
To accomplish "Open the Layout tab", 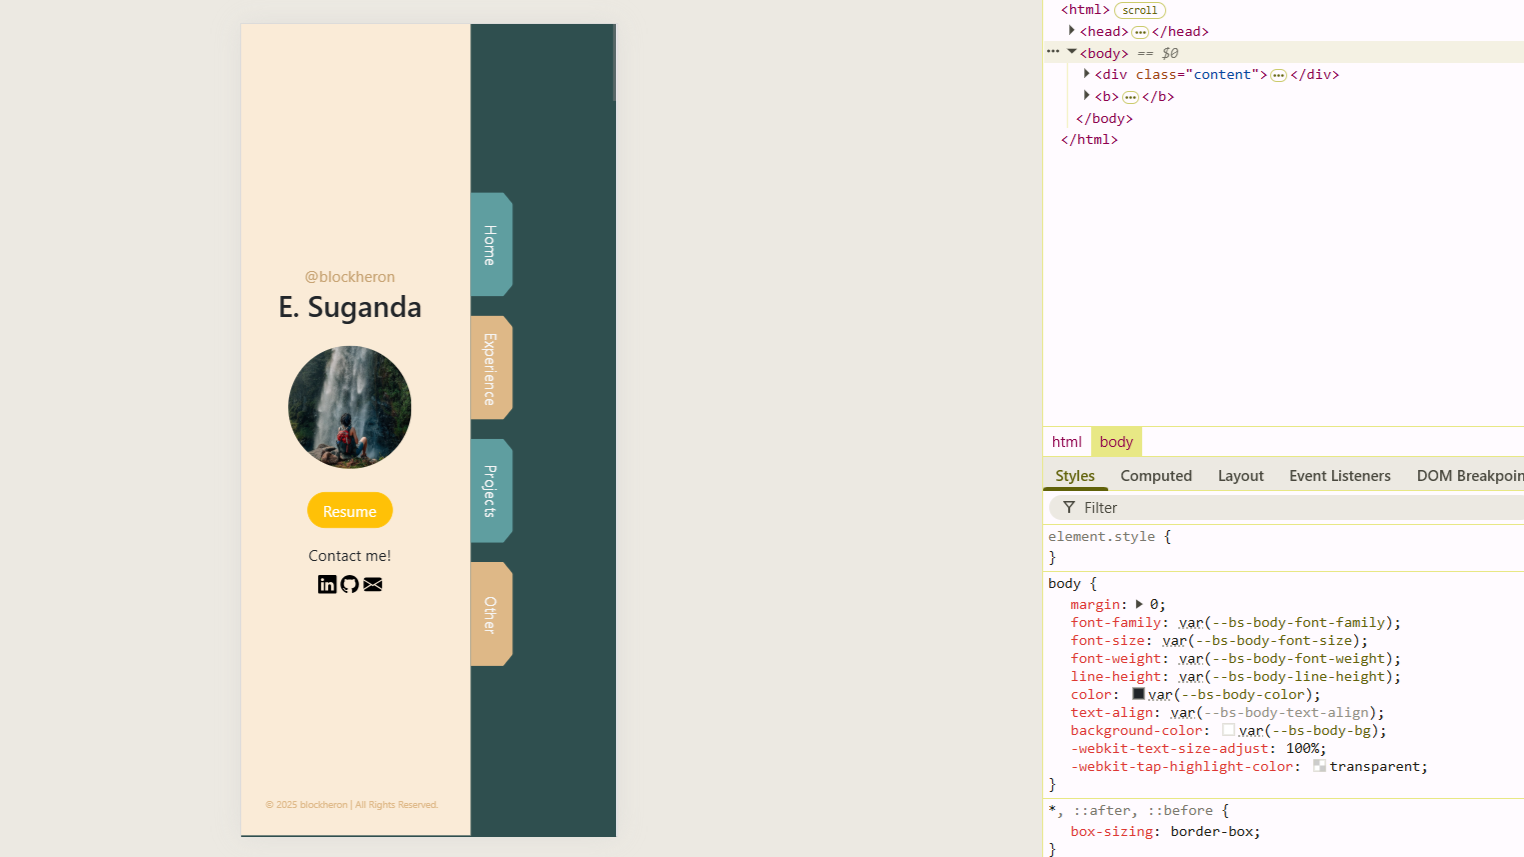I will tap(1240, 476).
